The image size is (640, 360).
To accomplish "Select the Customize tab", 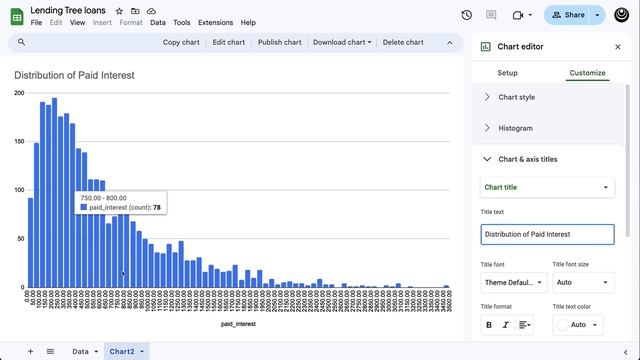I will click(587, 73).
